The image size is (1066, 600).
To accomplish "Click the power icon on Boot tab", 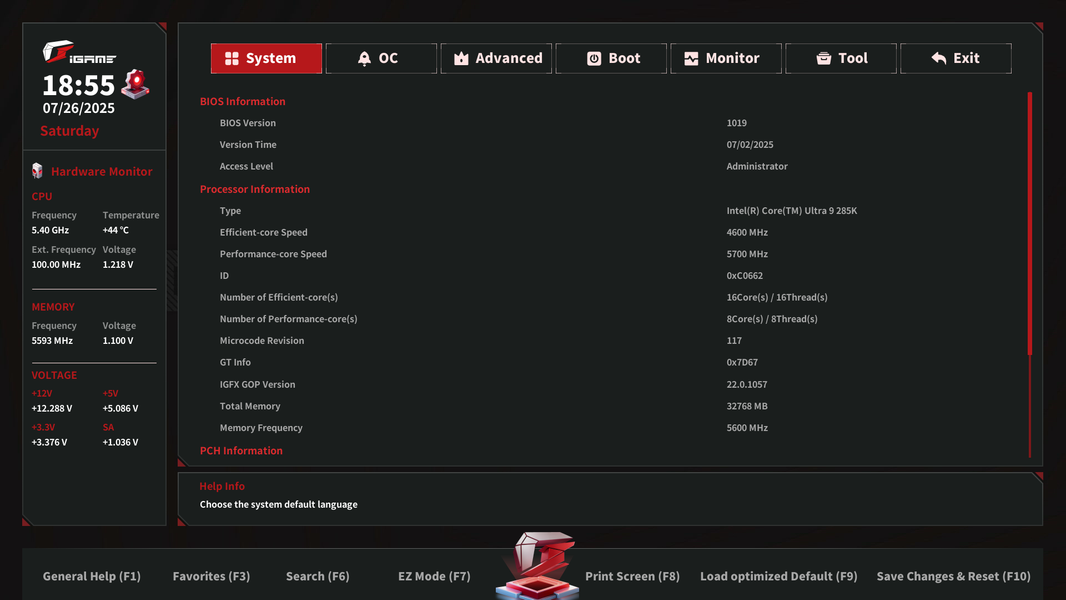I will [594, 59].
